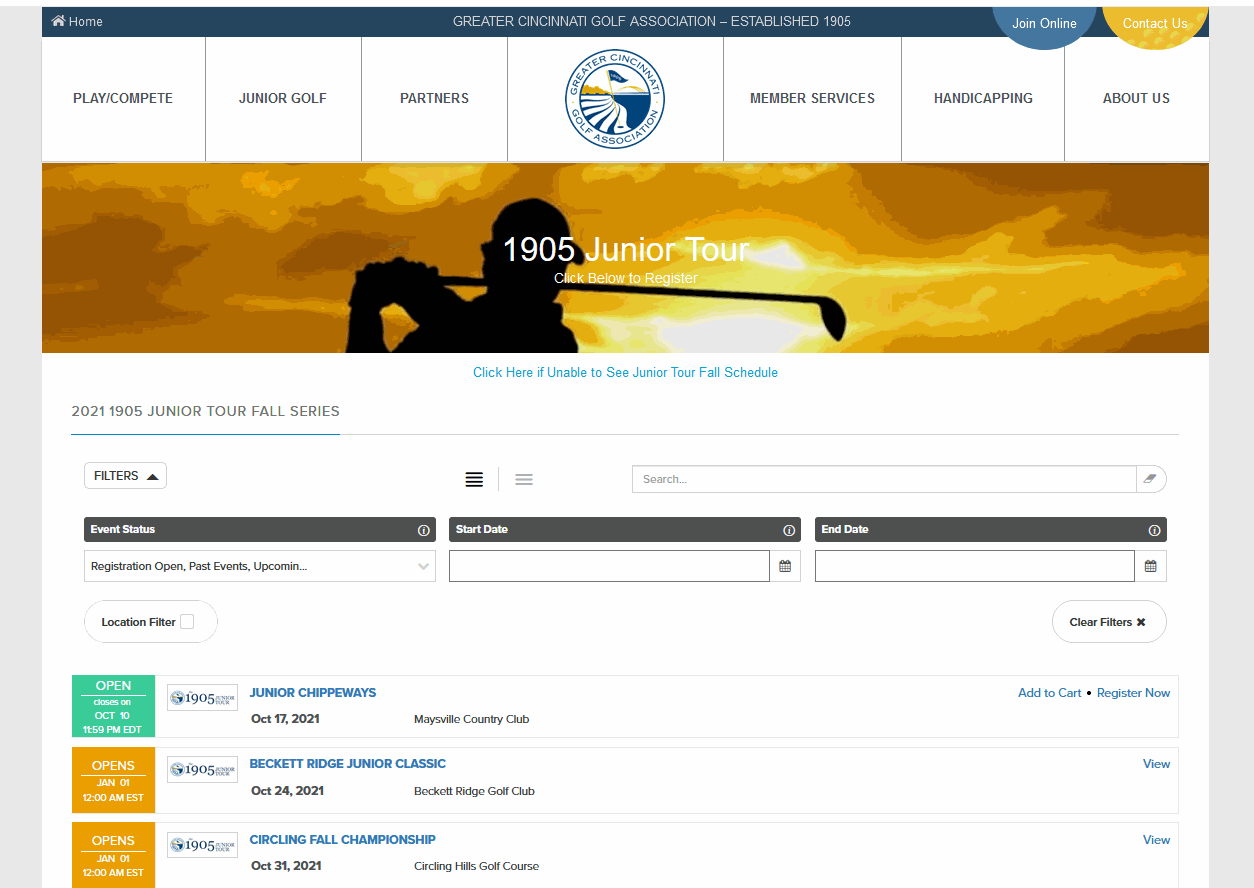
Task: Click the 1905 Junior Tour banner heading
Action: [625, 249]
